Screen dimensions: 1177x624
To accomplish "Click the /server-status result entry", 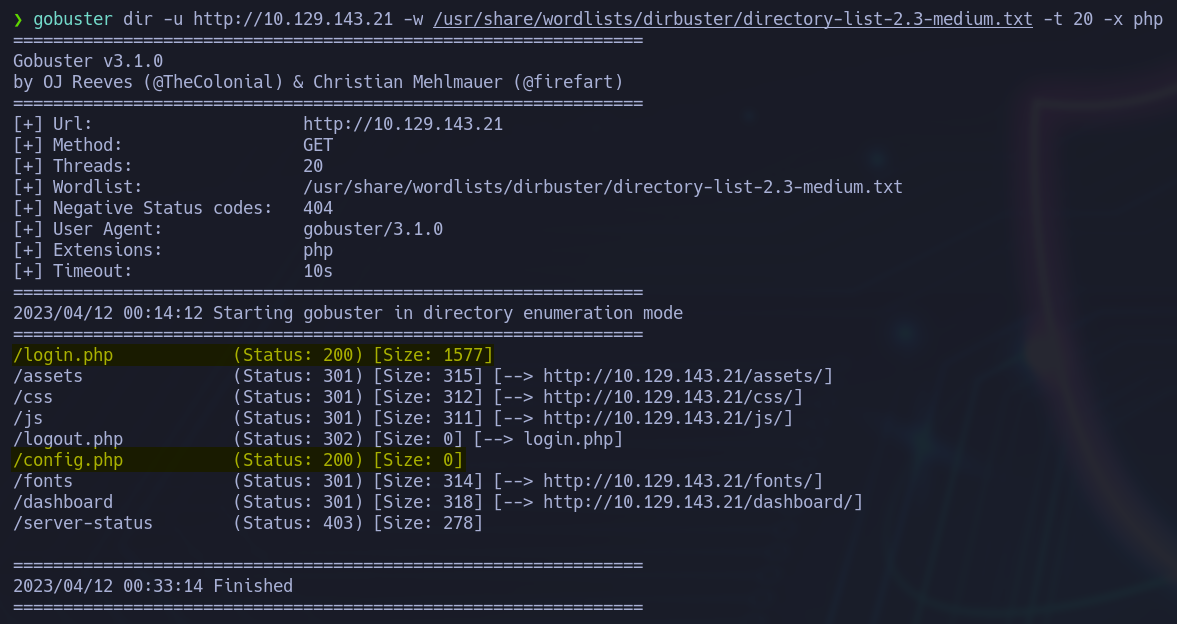I will tap(83, 523).
